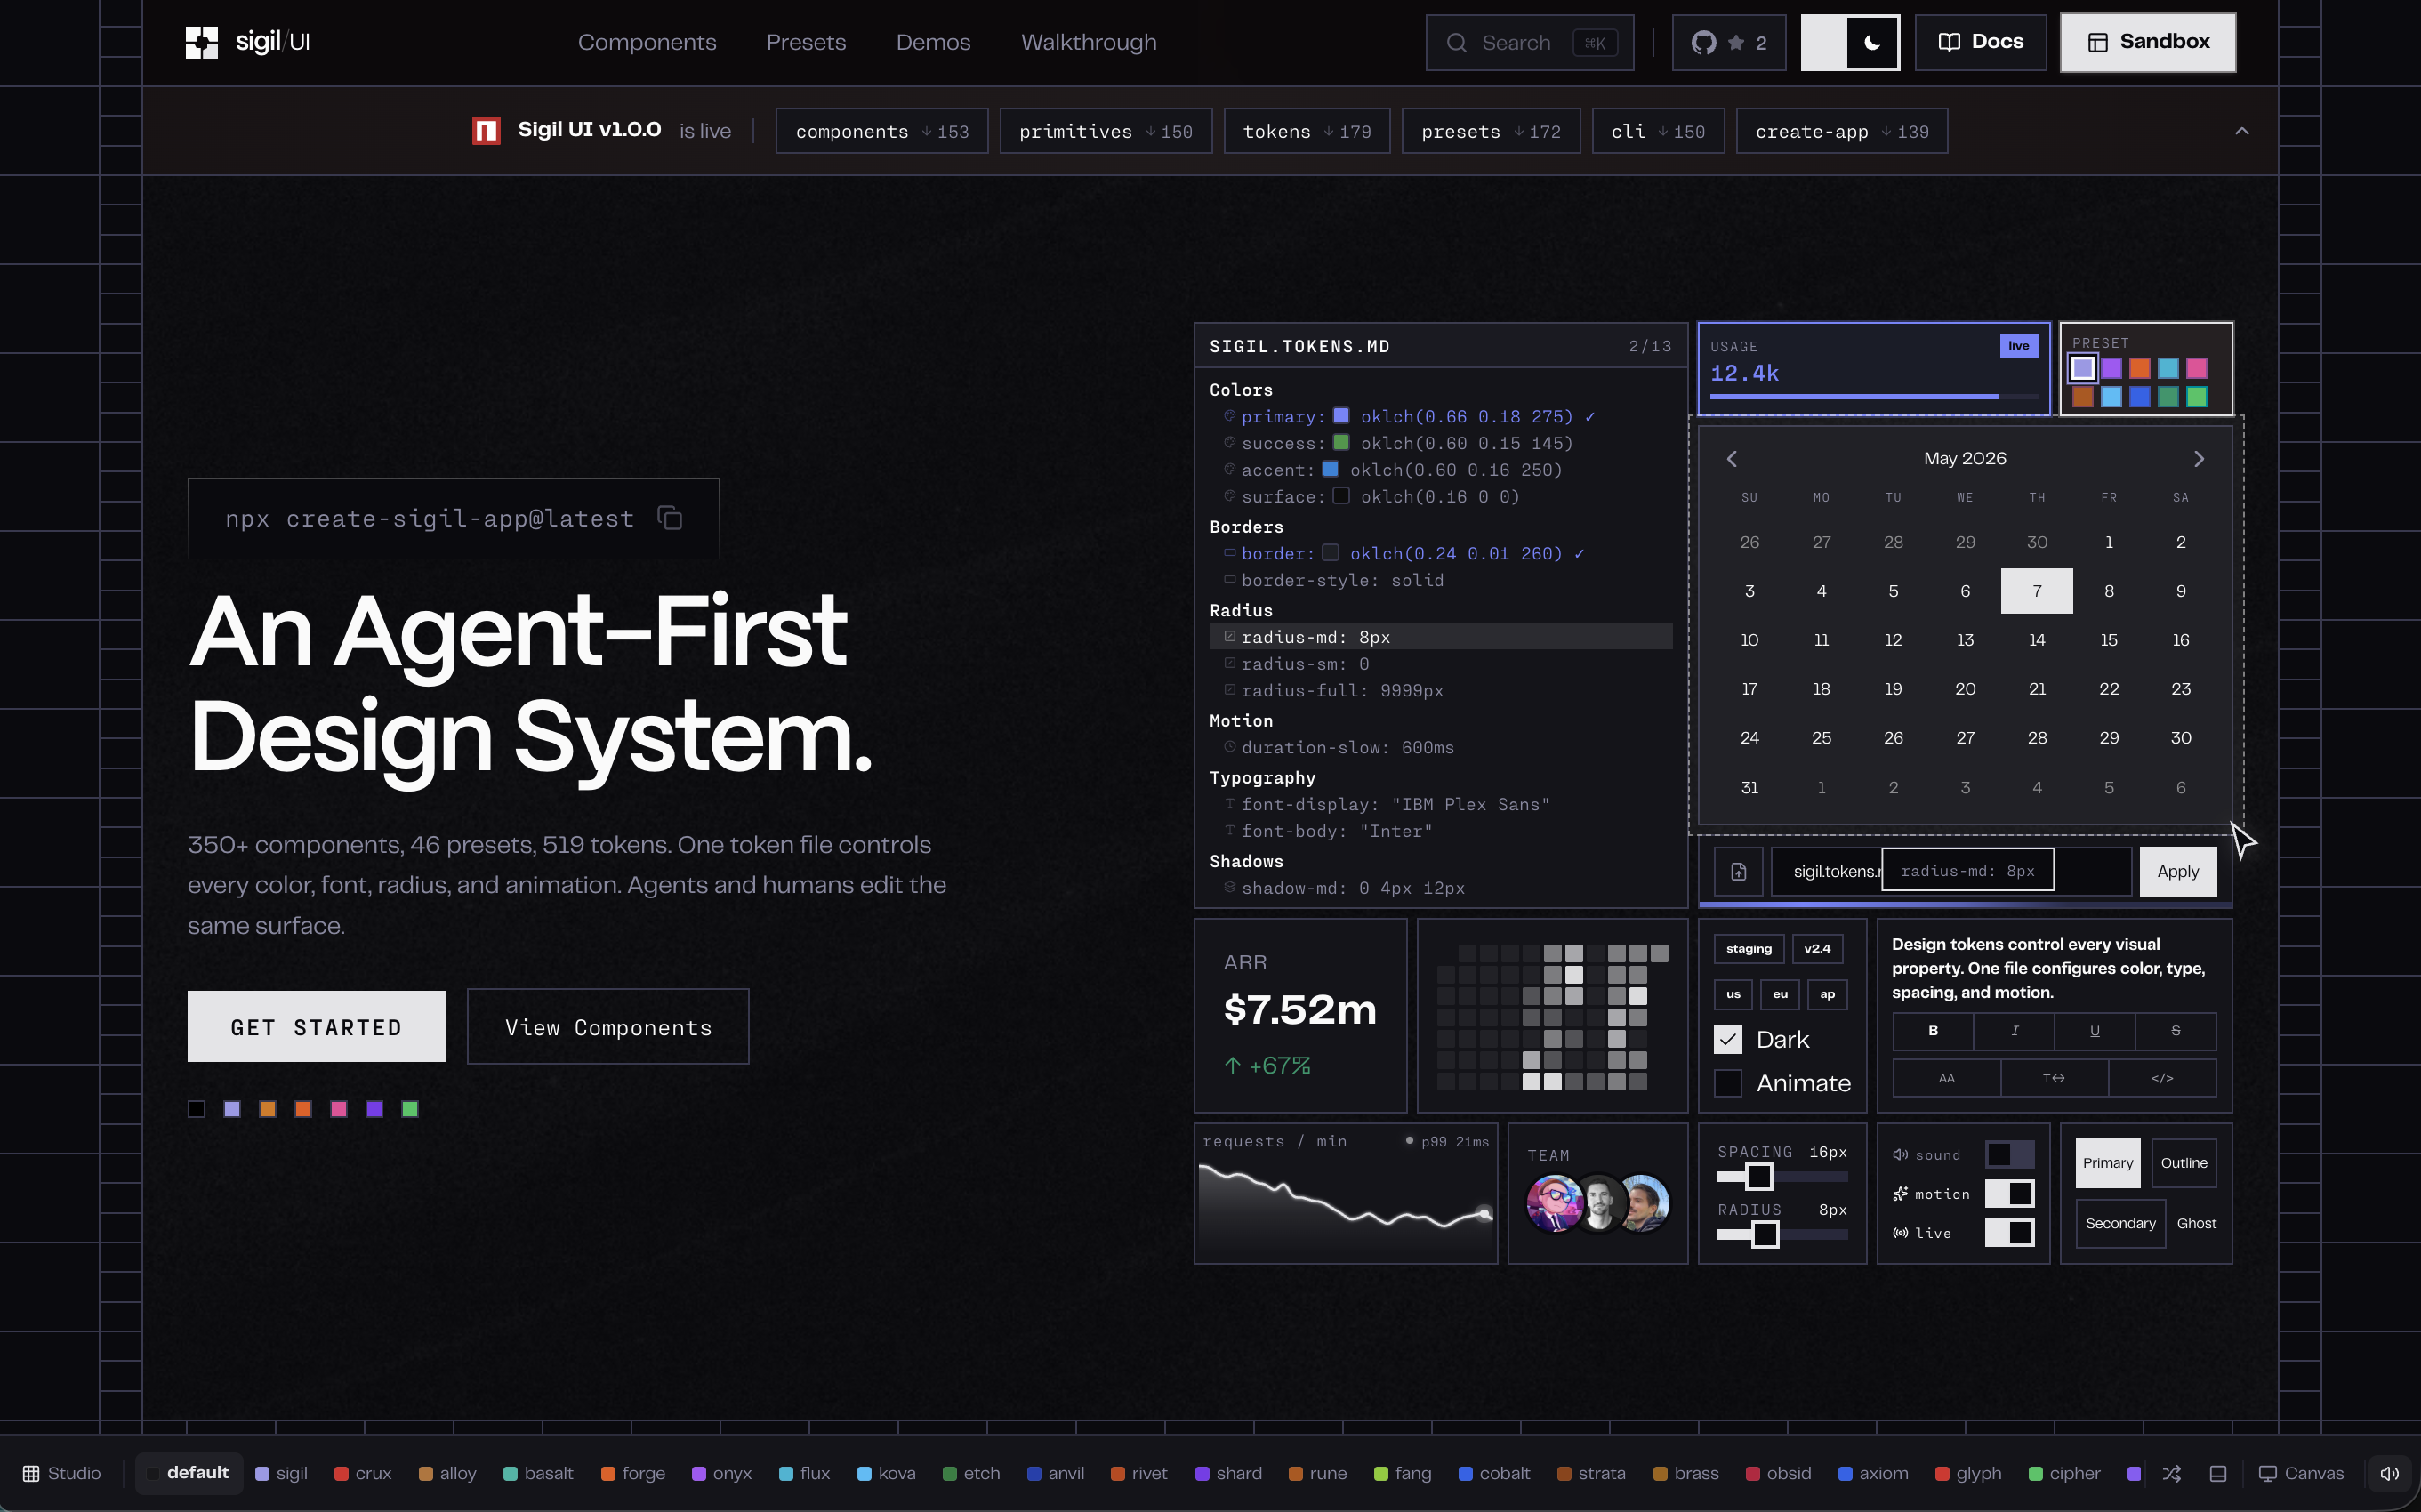Toggle the ap region chip
This screenshot has width=2421, height=1512.
(1827, 994)
